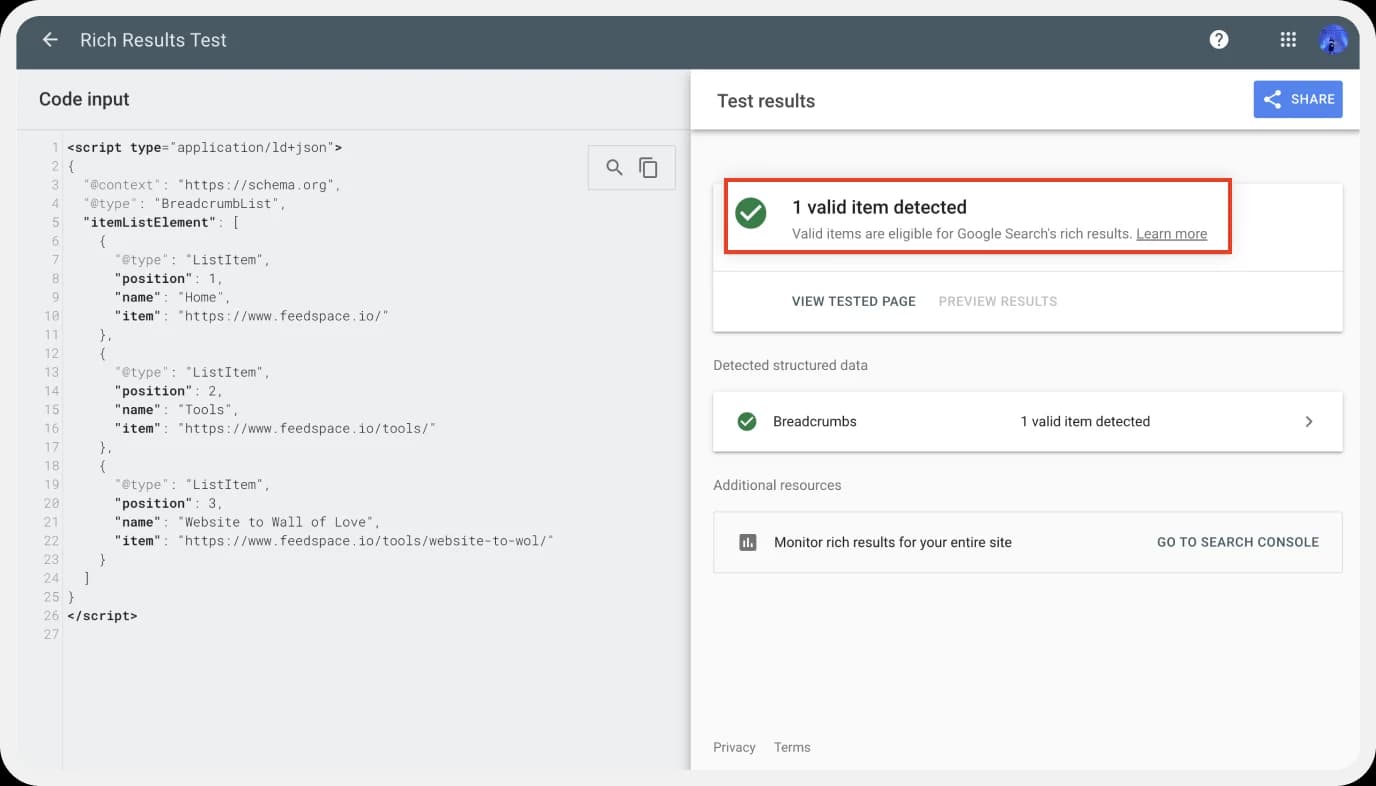Open the Terms link

click(792, 747)
